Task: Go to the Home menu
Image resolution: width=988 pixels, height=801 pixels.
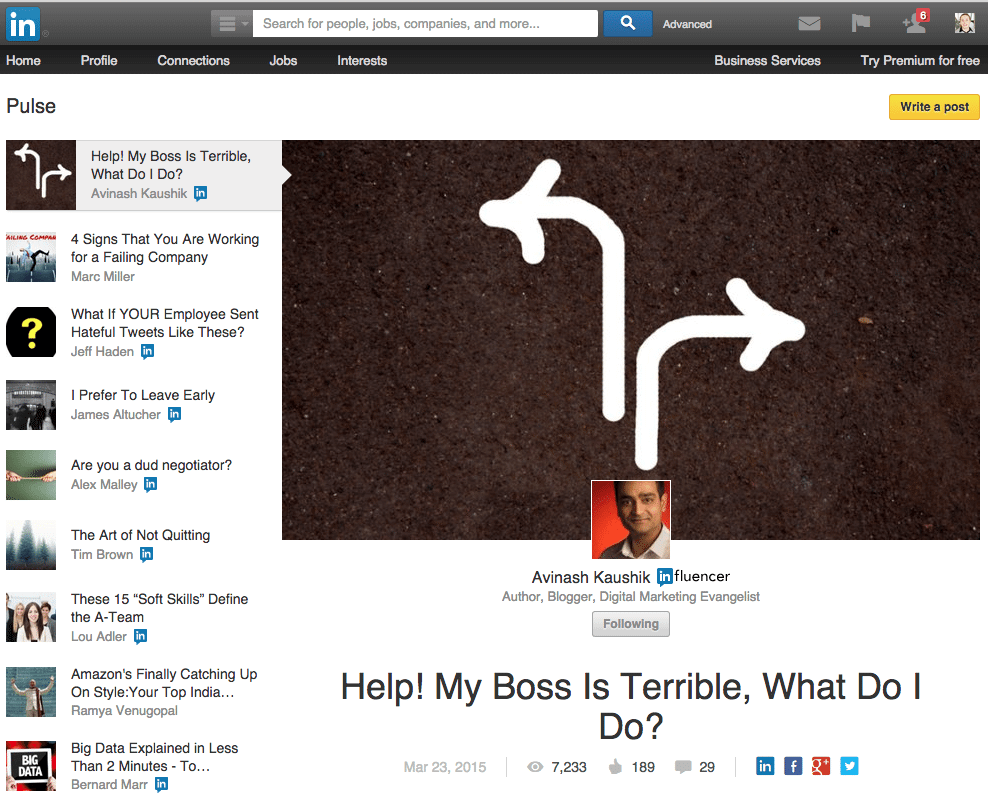Action: [23, 61]
